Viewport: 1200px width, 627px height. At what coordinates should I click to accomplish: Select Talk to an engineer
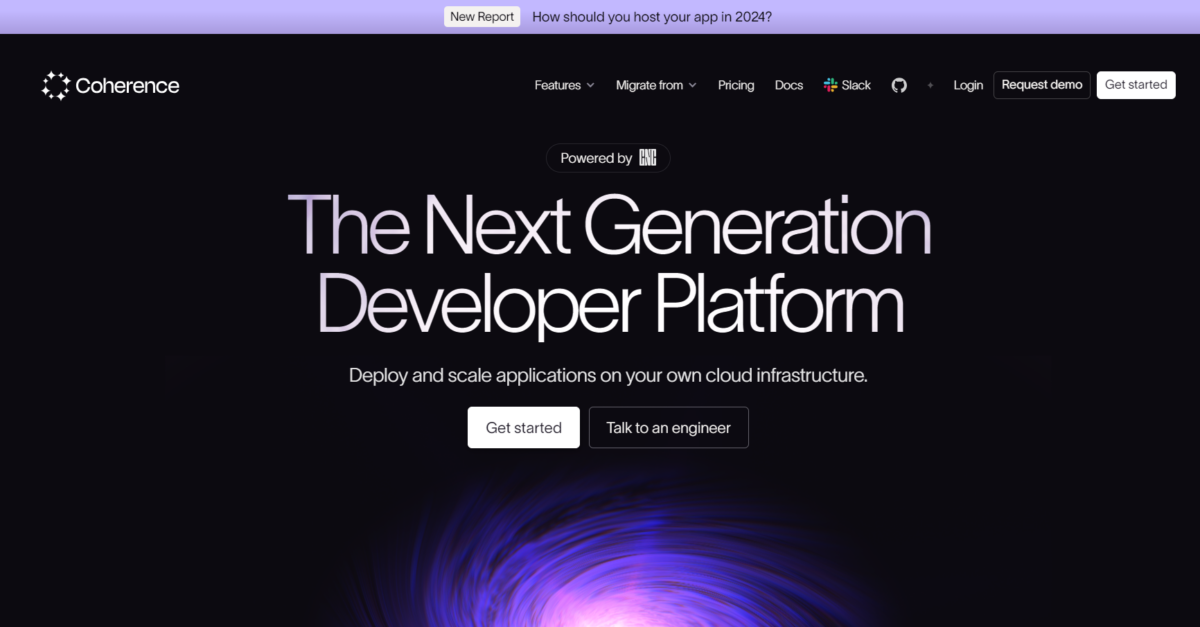pyautogui.click(x=668, y=427)
